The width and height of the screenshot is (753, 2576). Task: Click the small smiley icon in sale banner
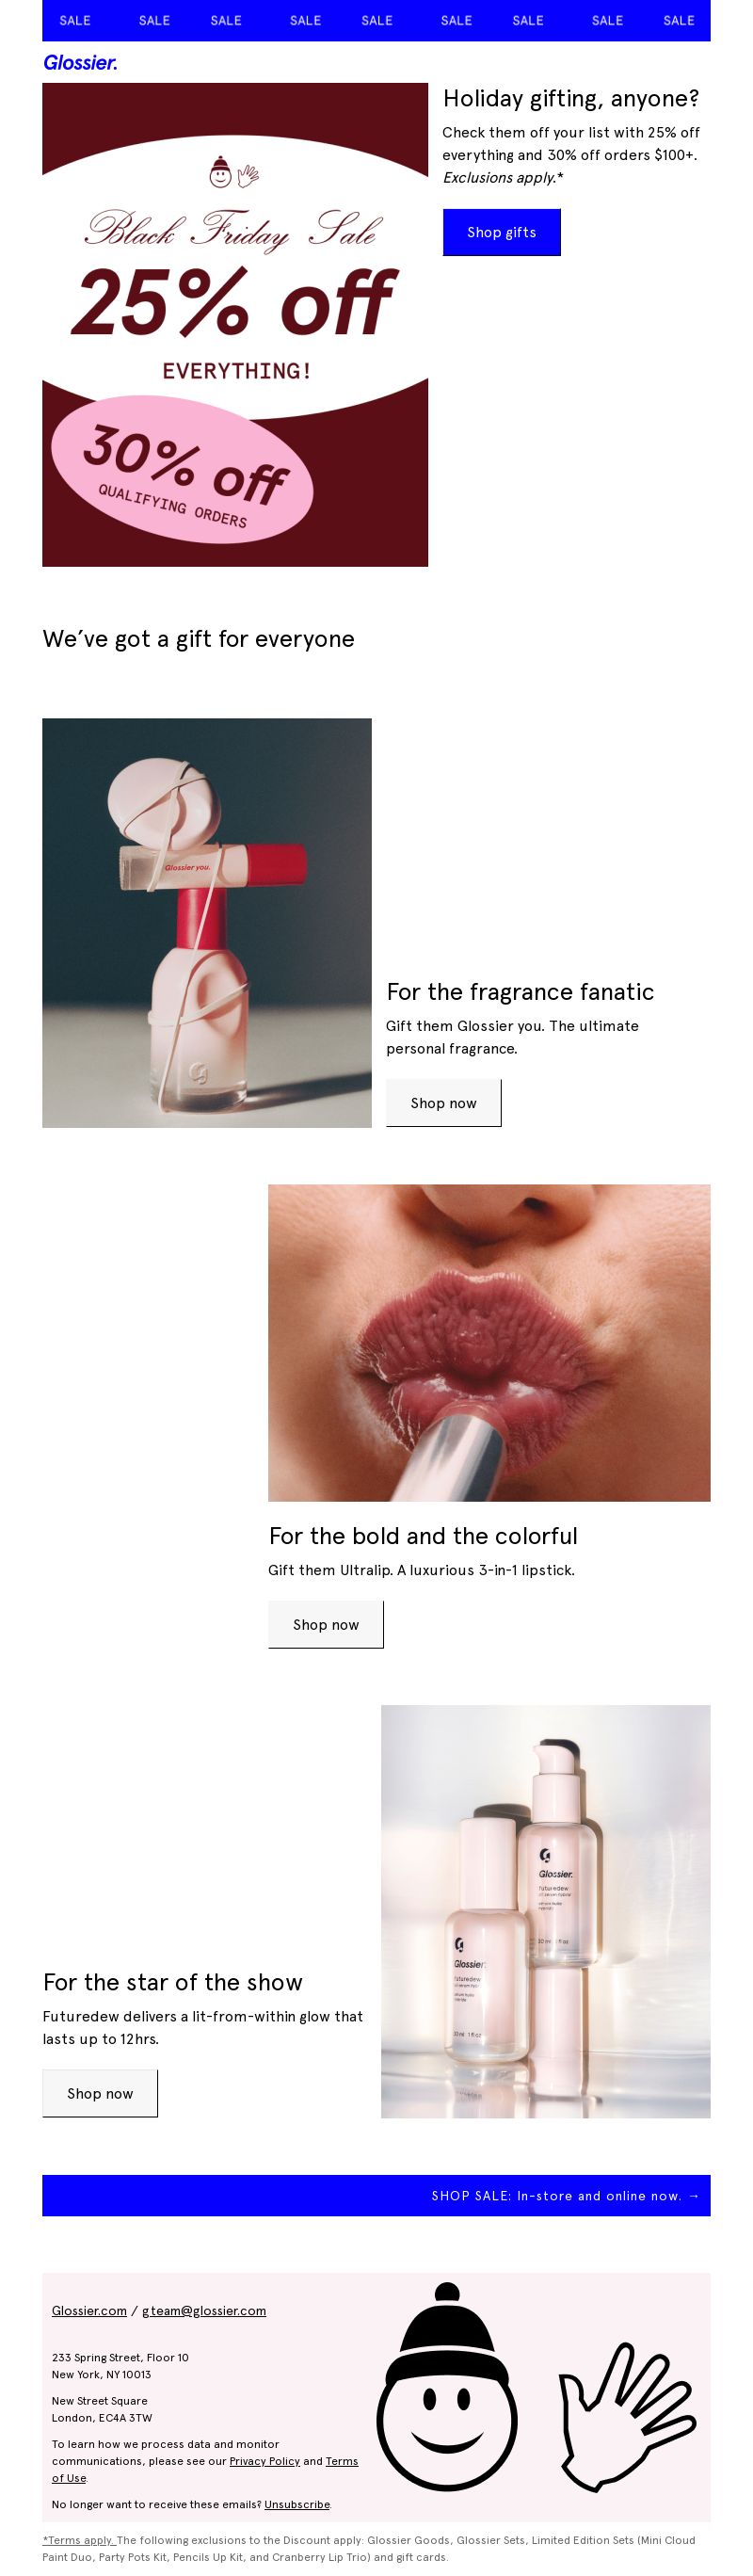[x=220, y=172]
